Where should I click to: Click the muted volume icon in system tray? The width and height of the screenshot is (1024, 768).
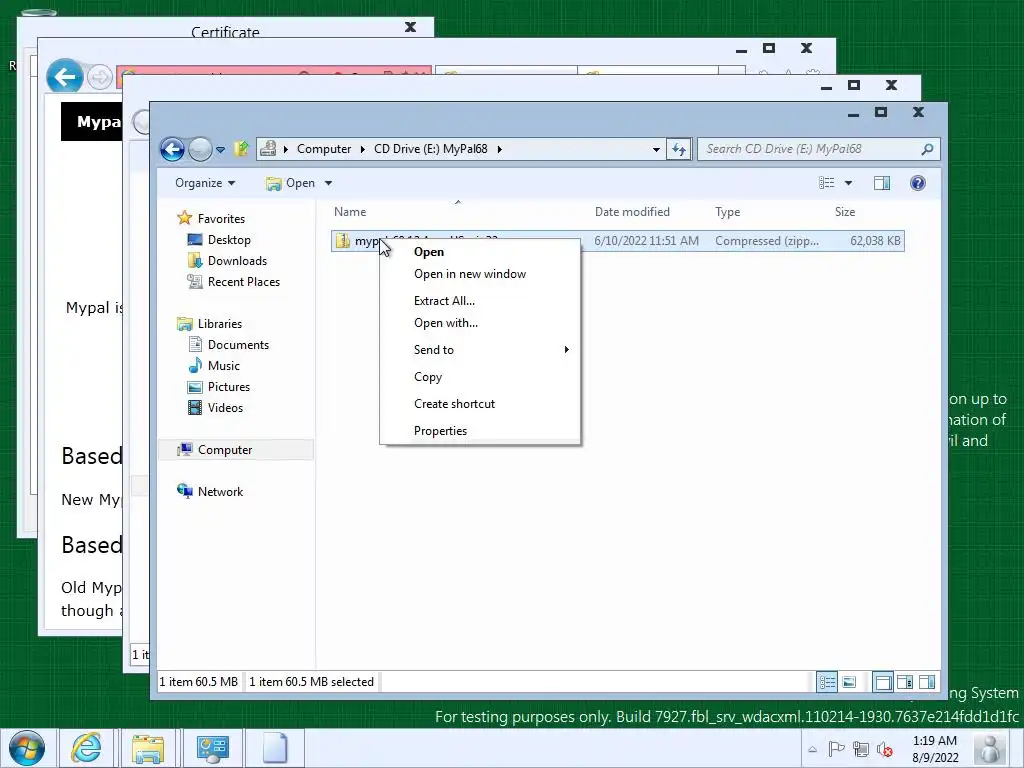[885, 749]
